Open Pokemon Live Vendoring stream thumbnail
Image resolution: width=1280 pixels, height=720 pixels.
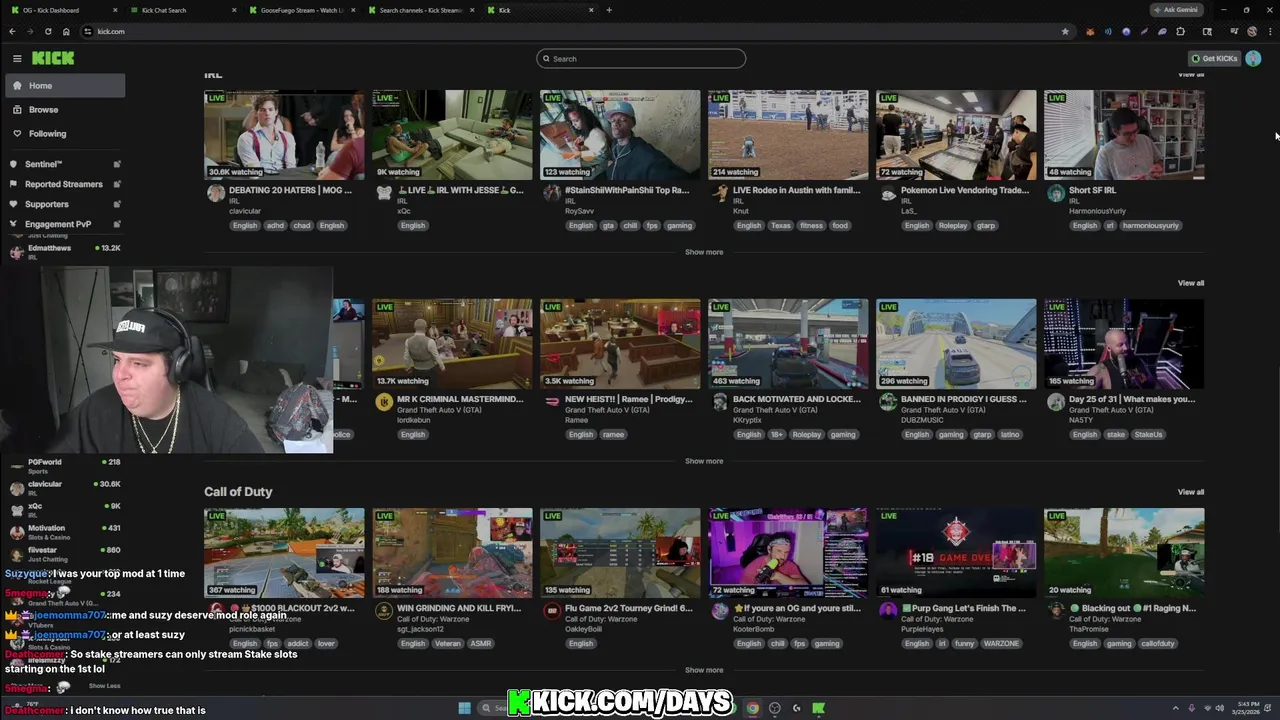click(x=956, y=135)
